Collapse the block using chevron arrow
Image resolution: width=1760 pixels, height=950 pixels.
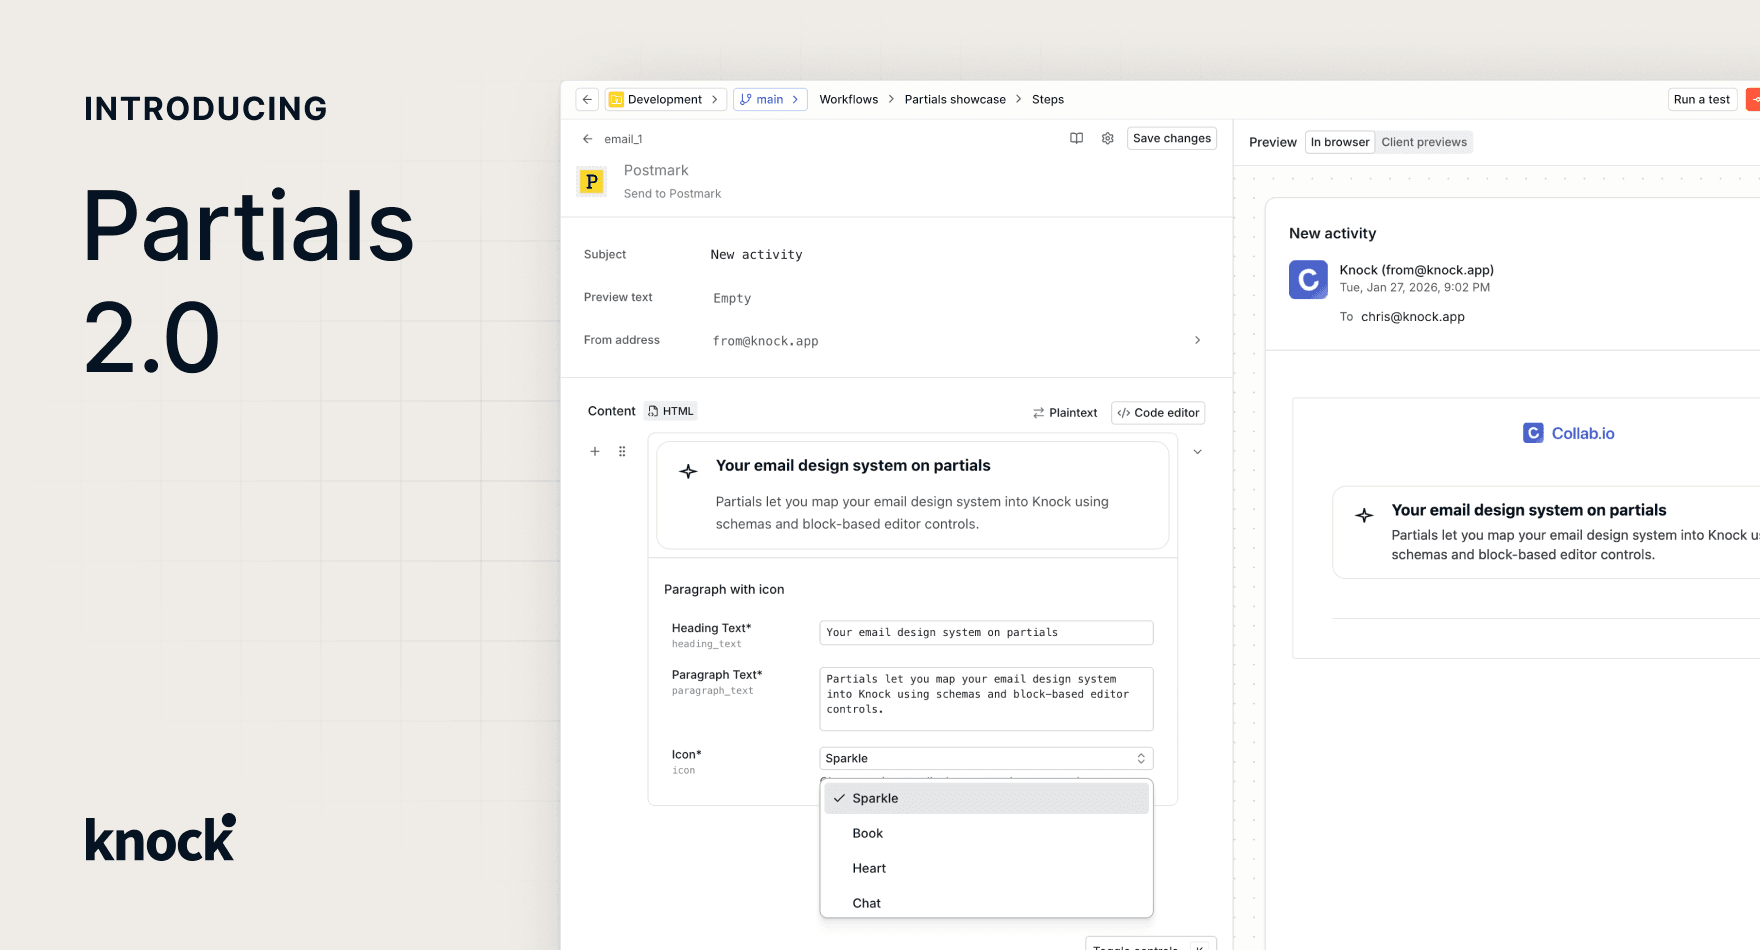pos(1197,452)
